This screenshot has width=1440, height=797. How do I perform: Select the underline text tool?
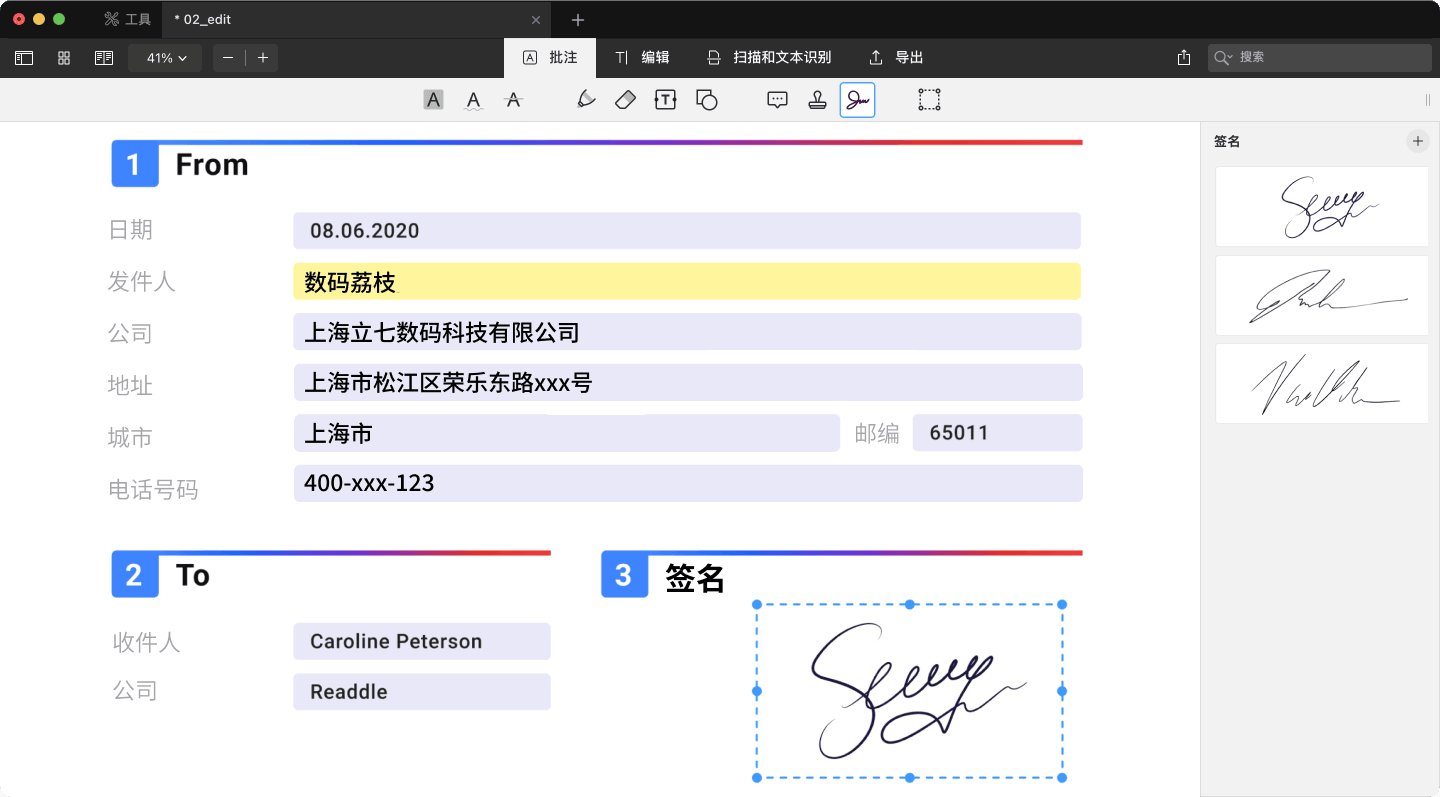[474, 100]
